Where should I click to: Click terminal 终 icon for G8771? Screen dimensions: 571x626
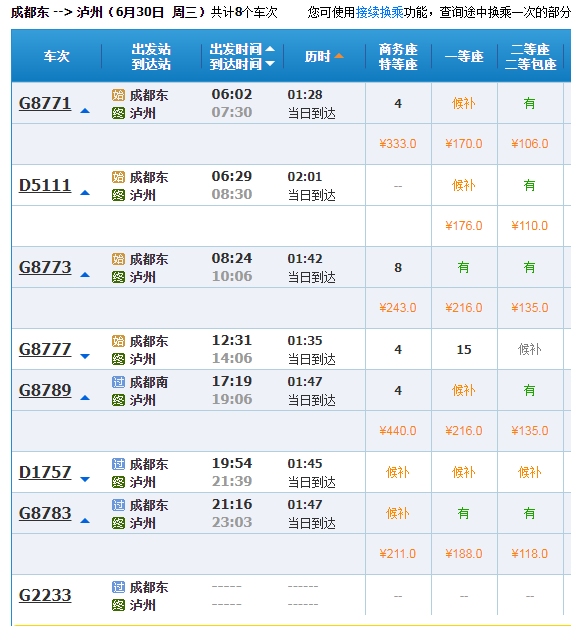point(118,113)
